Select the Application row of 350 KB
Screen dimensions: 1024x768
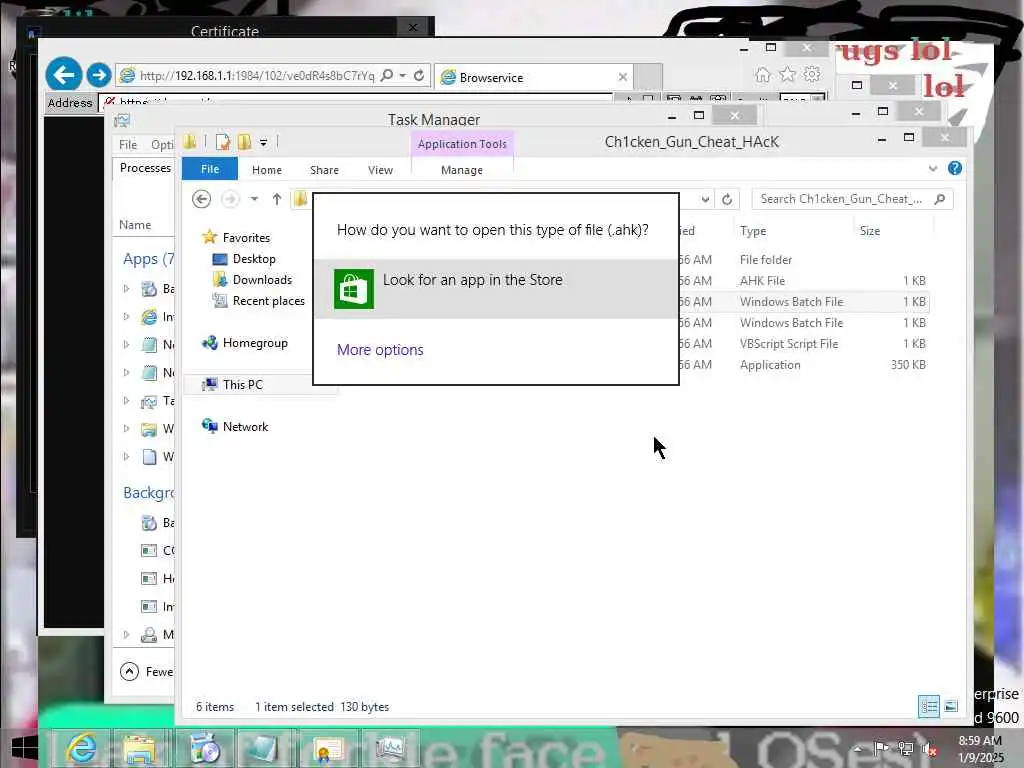(802, 364)
